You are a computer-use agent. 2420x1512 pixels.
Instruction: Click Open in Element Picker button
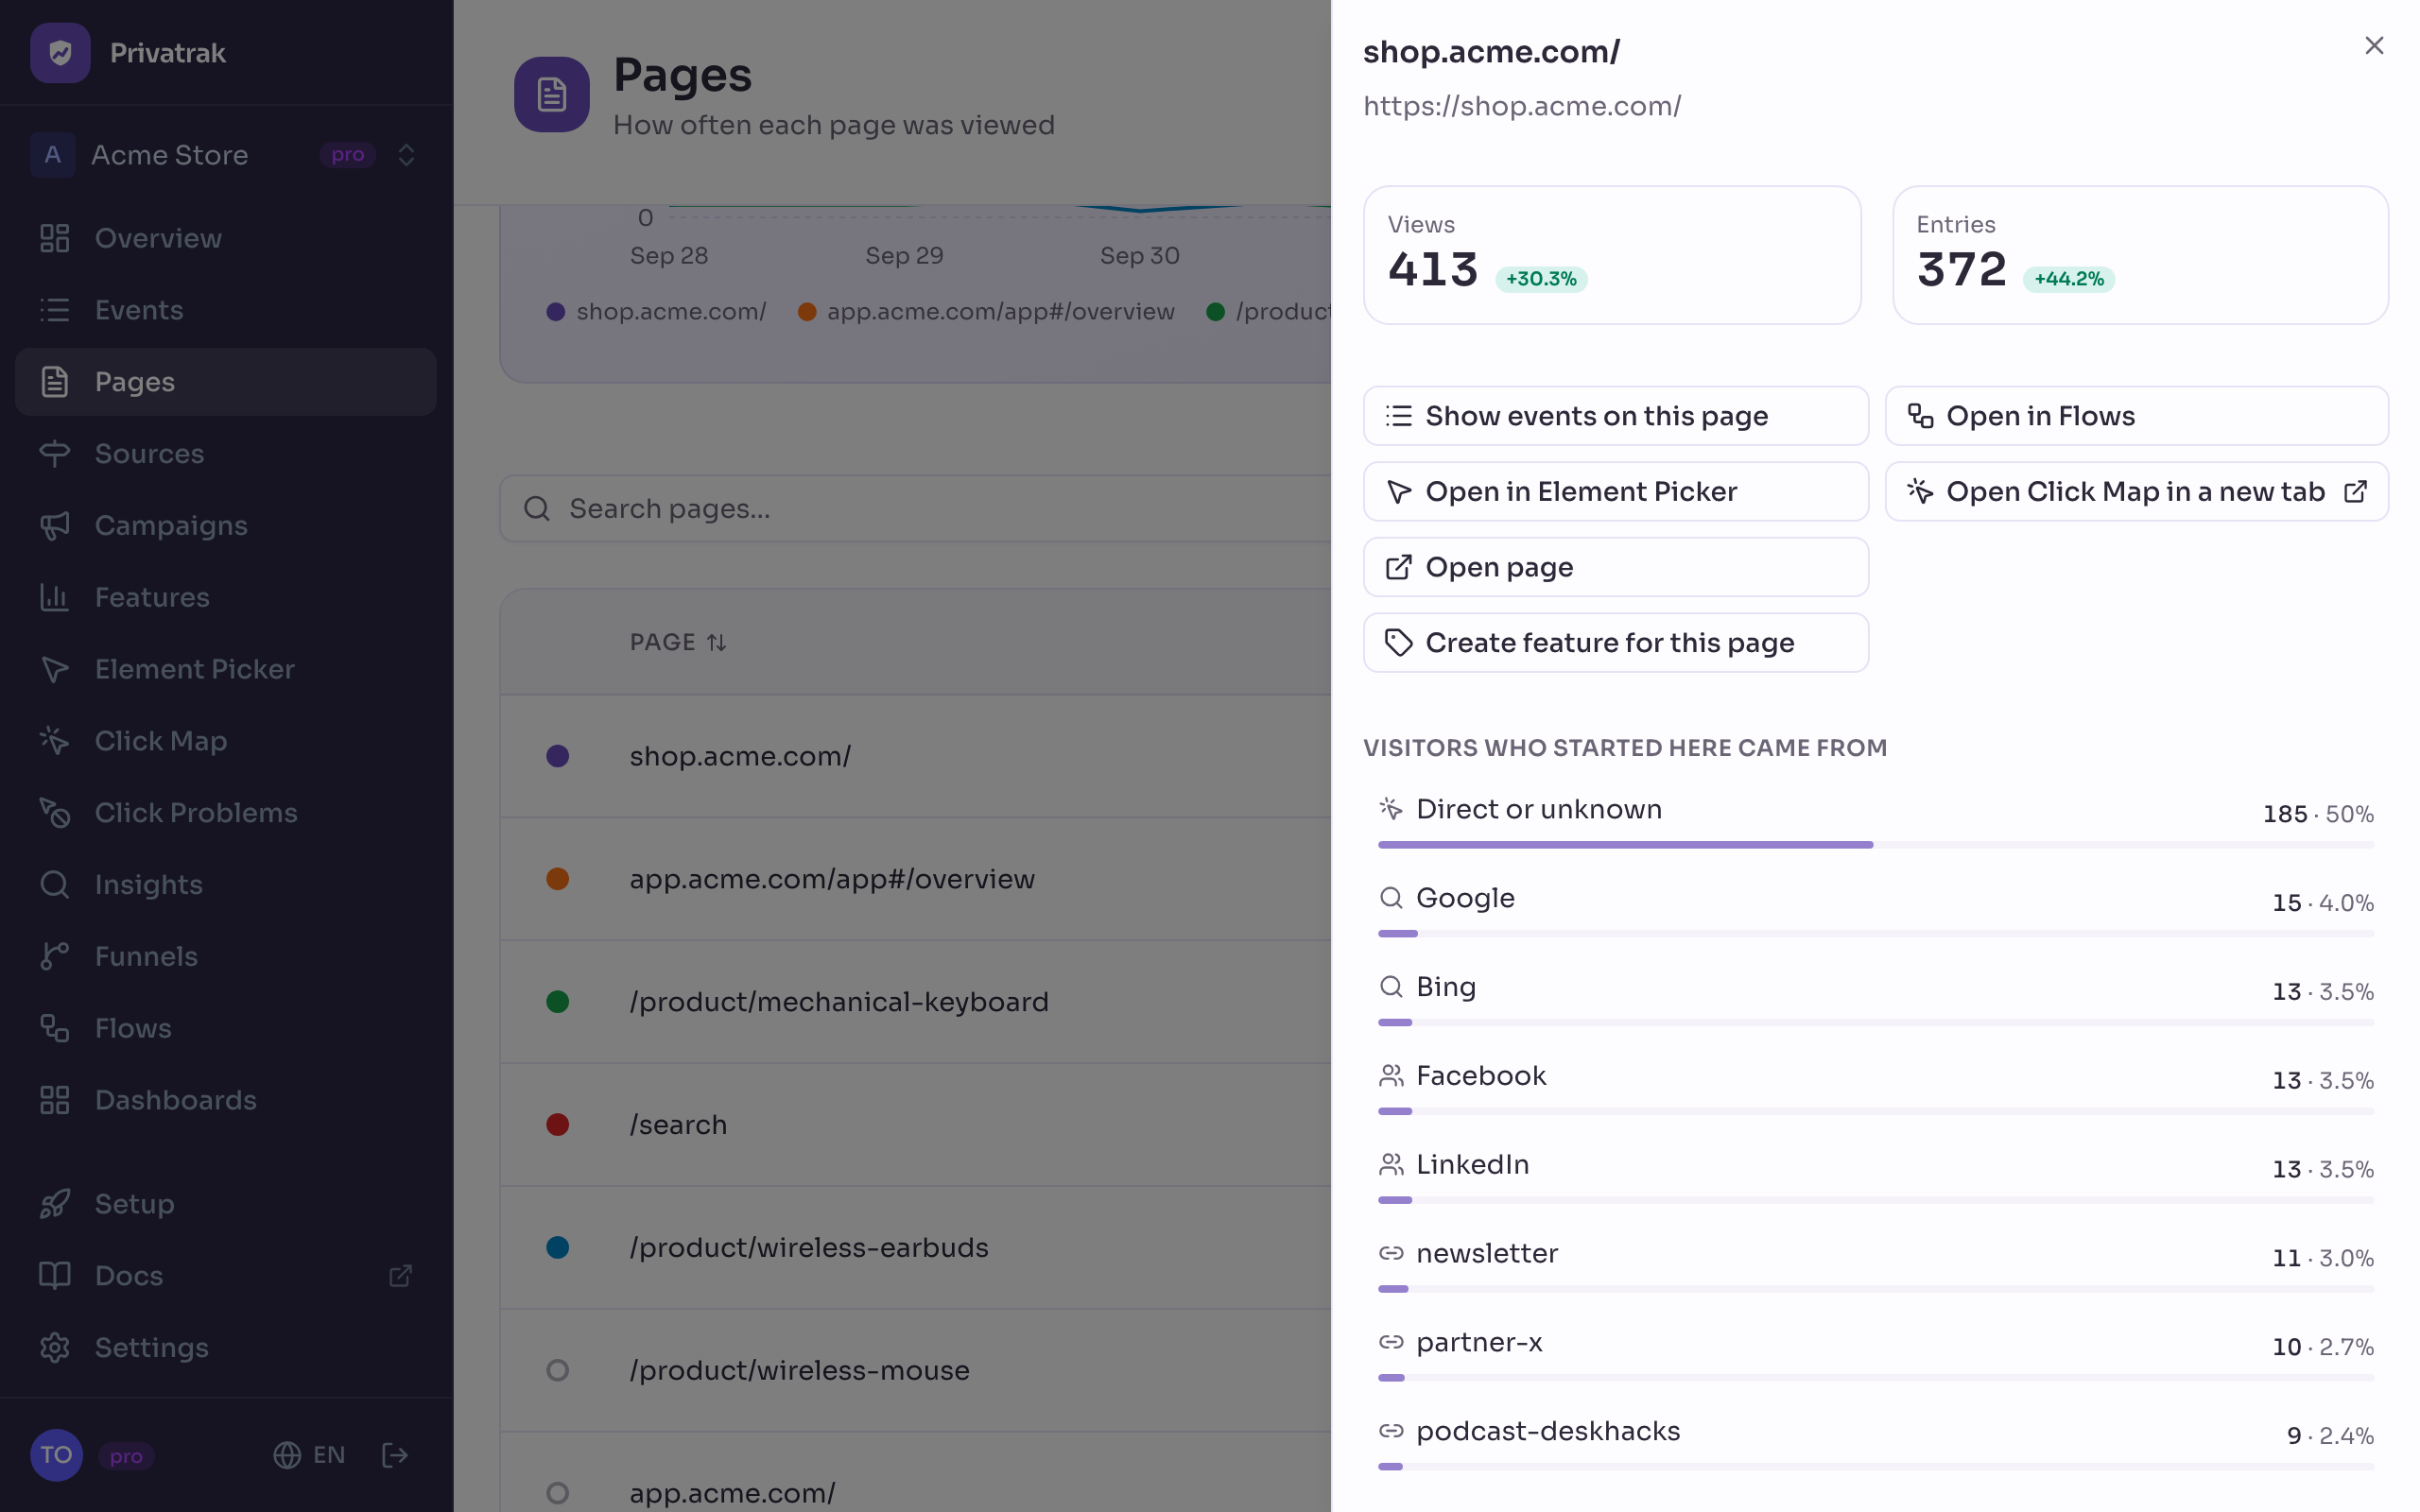(1615, 491)
